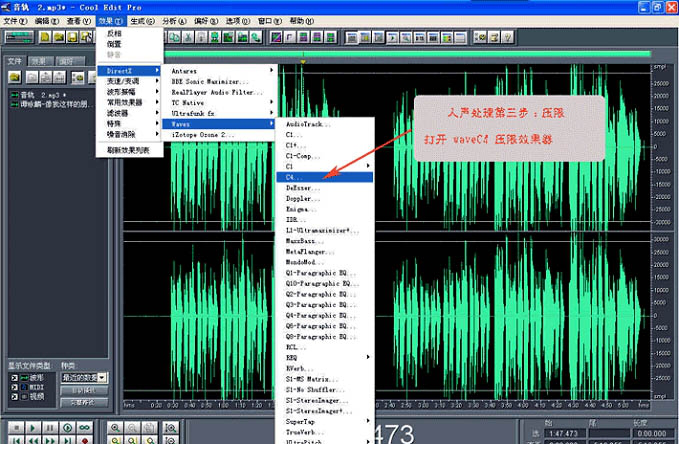The height and width of the screenshot is (461, 679).
Task: Switch to the 文件 panel tab
Action: click(15, 61)
